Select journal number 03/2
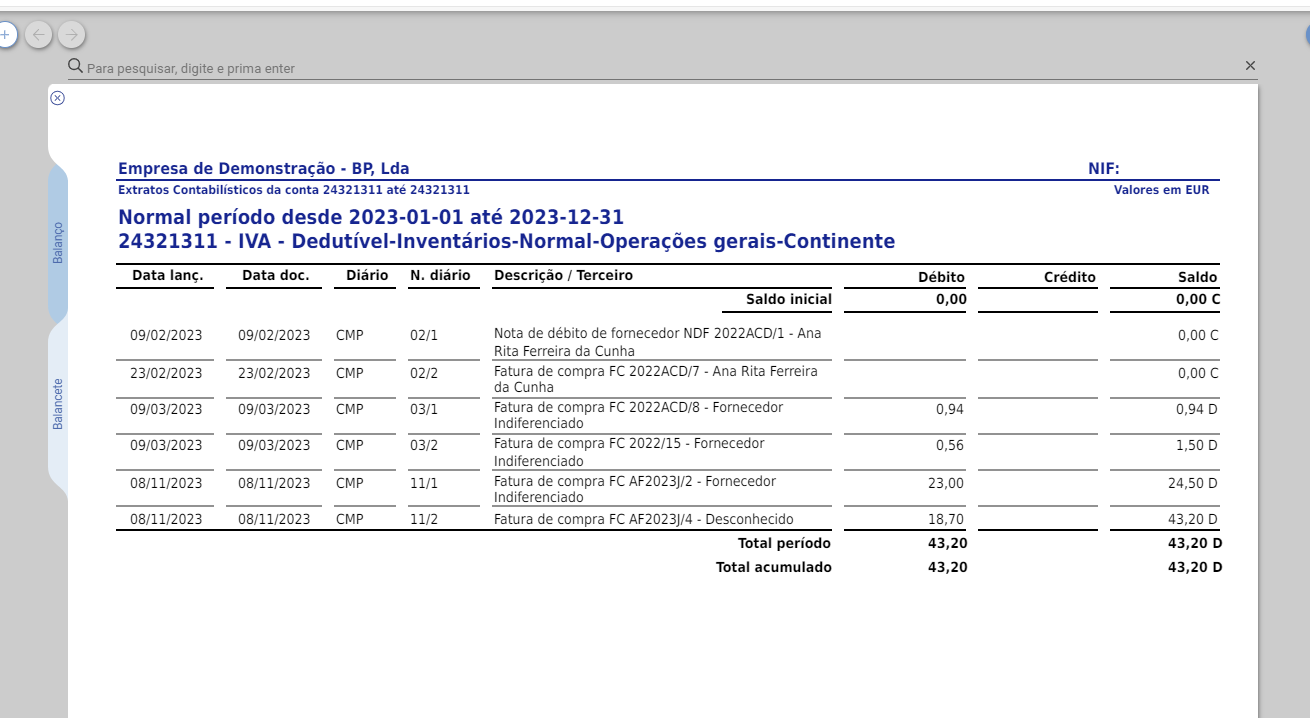This screenshot has width=1310, height=718. point(424,445)
